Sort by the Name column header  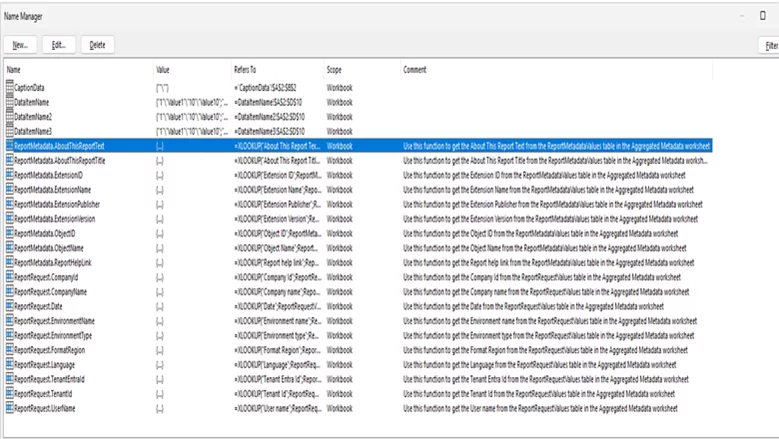tap(14, 70)
